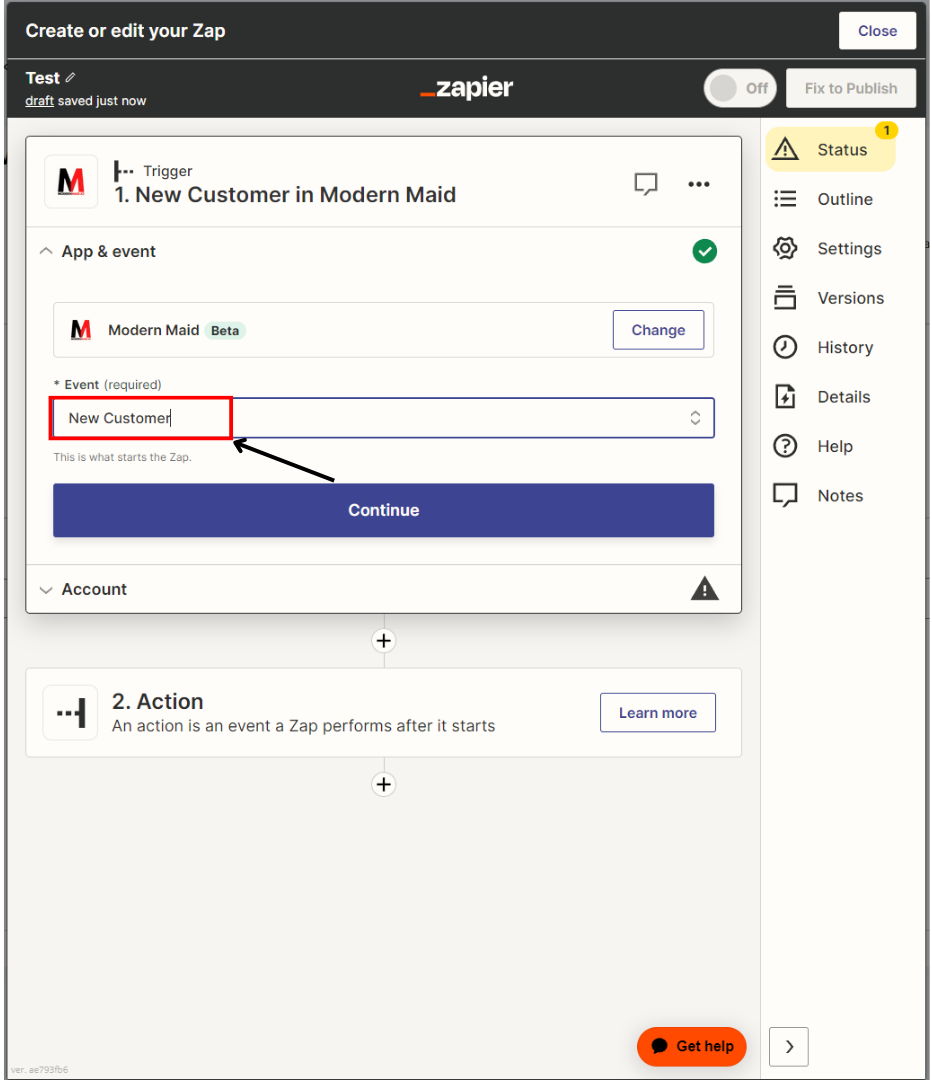Viewport: 932px width, 1080px height.
Task: Click the Modern Maid logo in trigger header
Action: point(71,183)
